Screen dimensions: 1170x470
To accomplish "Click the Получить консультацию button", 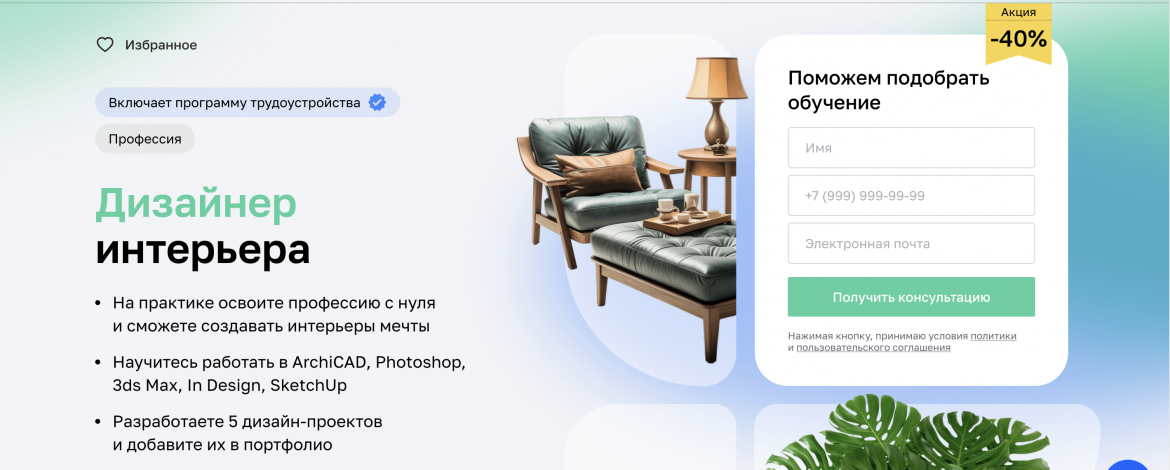I will 911,297.
